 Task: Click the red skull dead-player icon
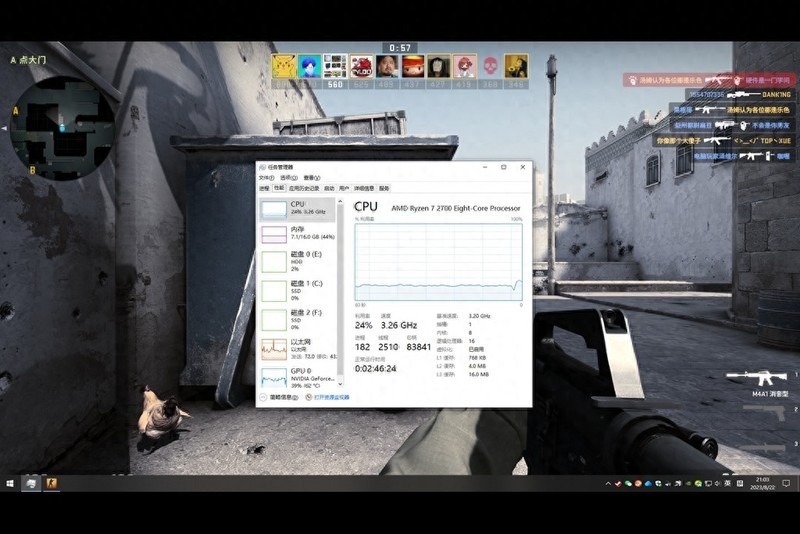490,66
